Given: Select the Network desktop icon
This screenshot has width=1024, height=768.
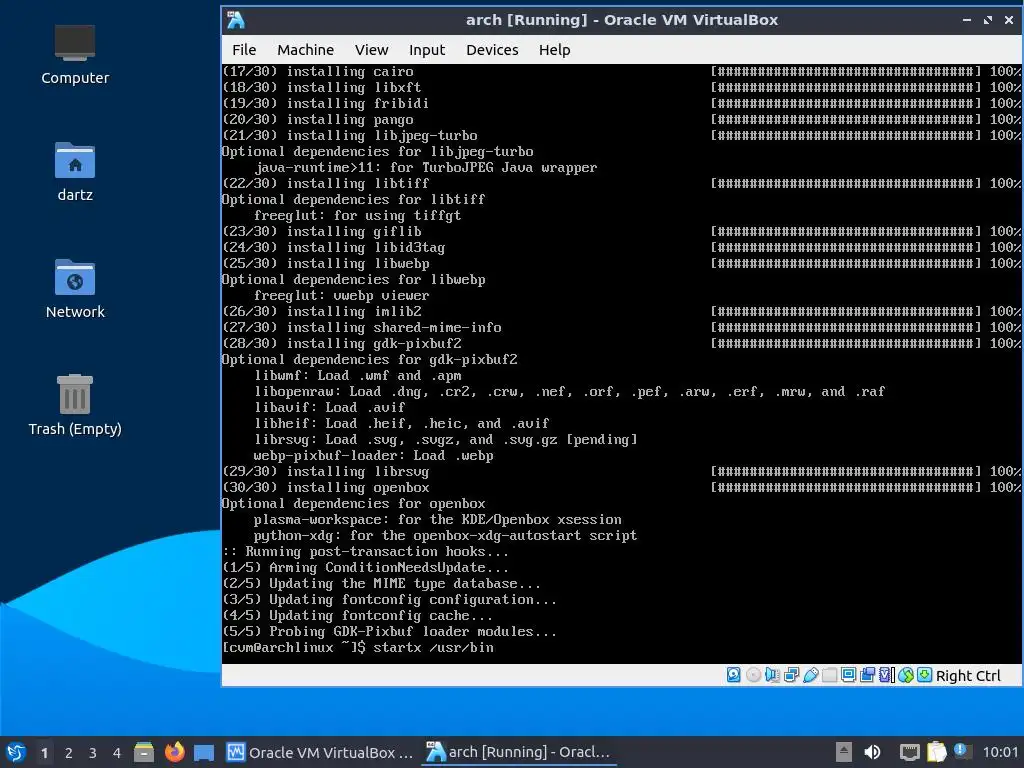Looking at the screenshot, I should tap(75, 289).
